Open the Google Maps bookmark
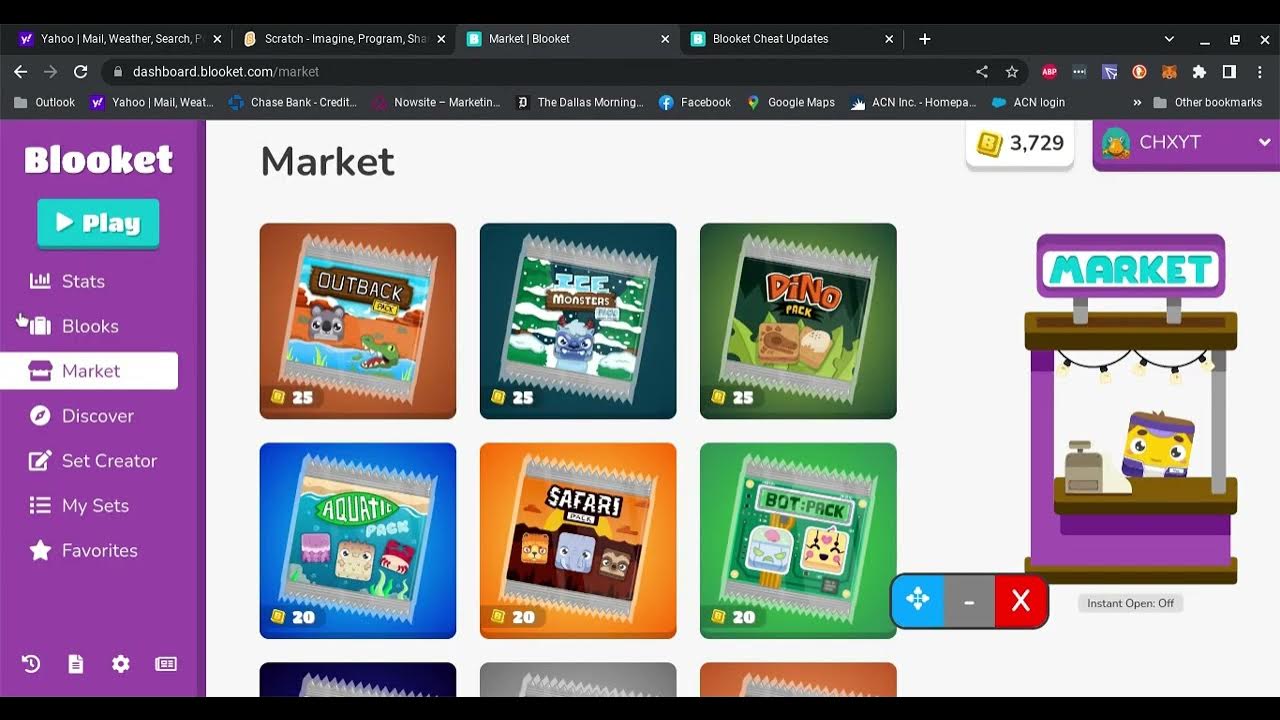This screenshot has width=1280, height=720. pyautogui.click(x=791, y=102)
